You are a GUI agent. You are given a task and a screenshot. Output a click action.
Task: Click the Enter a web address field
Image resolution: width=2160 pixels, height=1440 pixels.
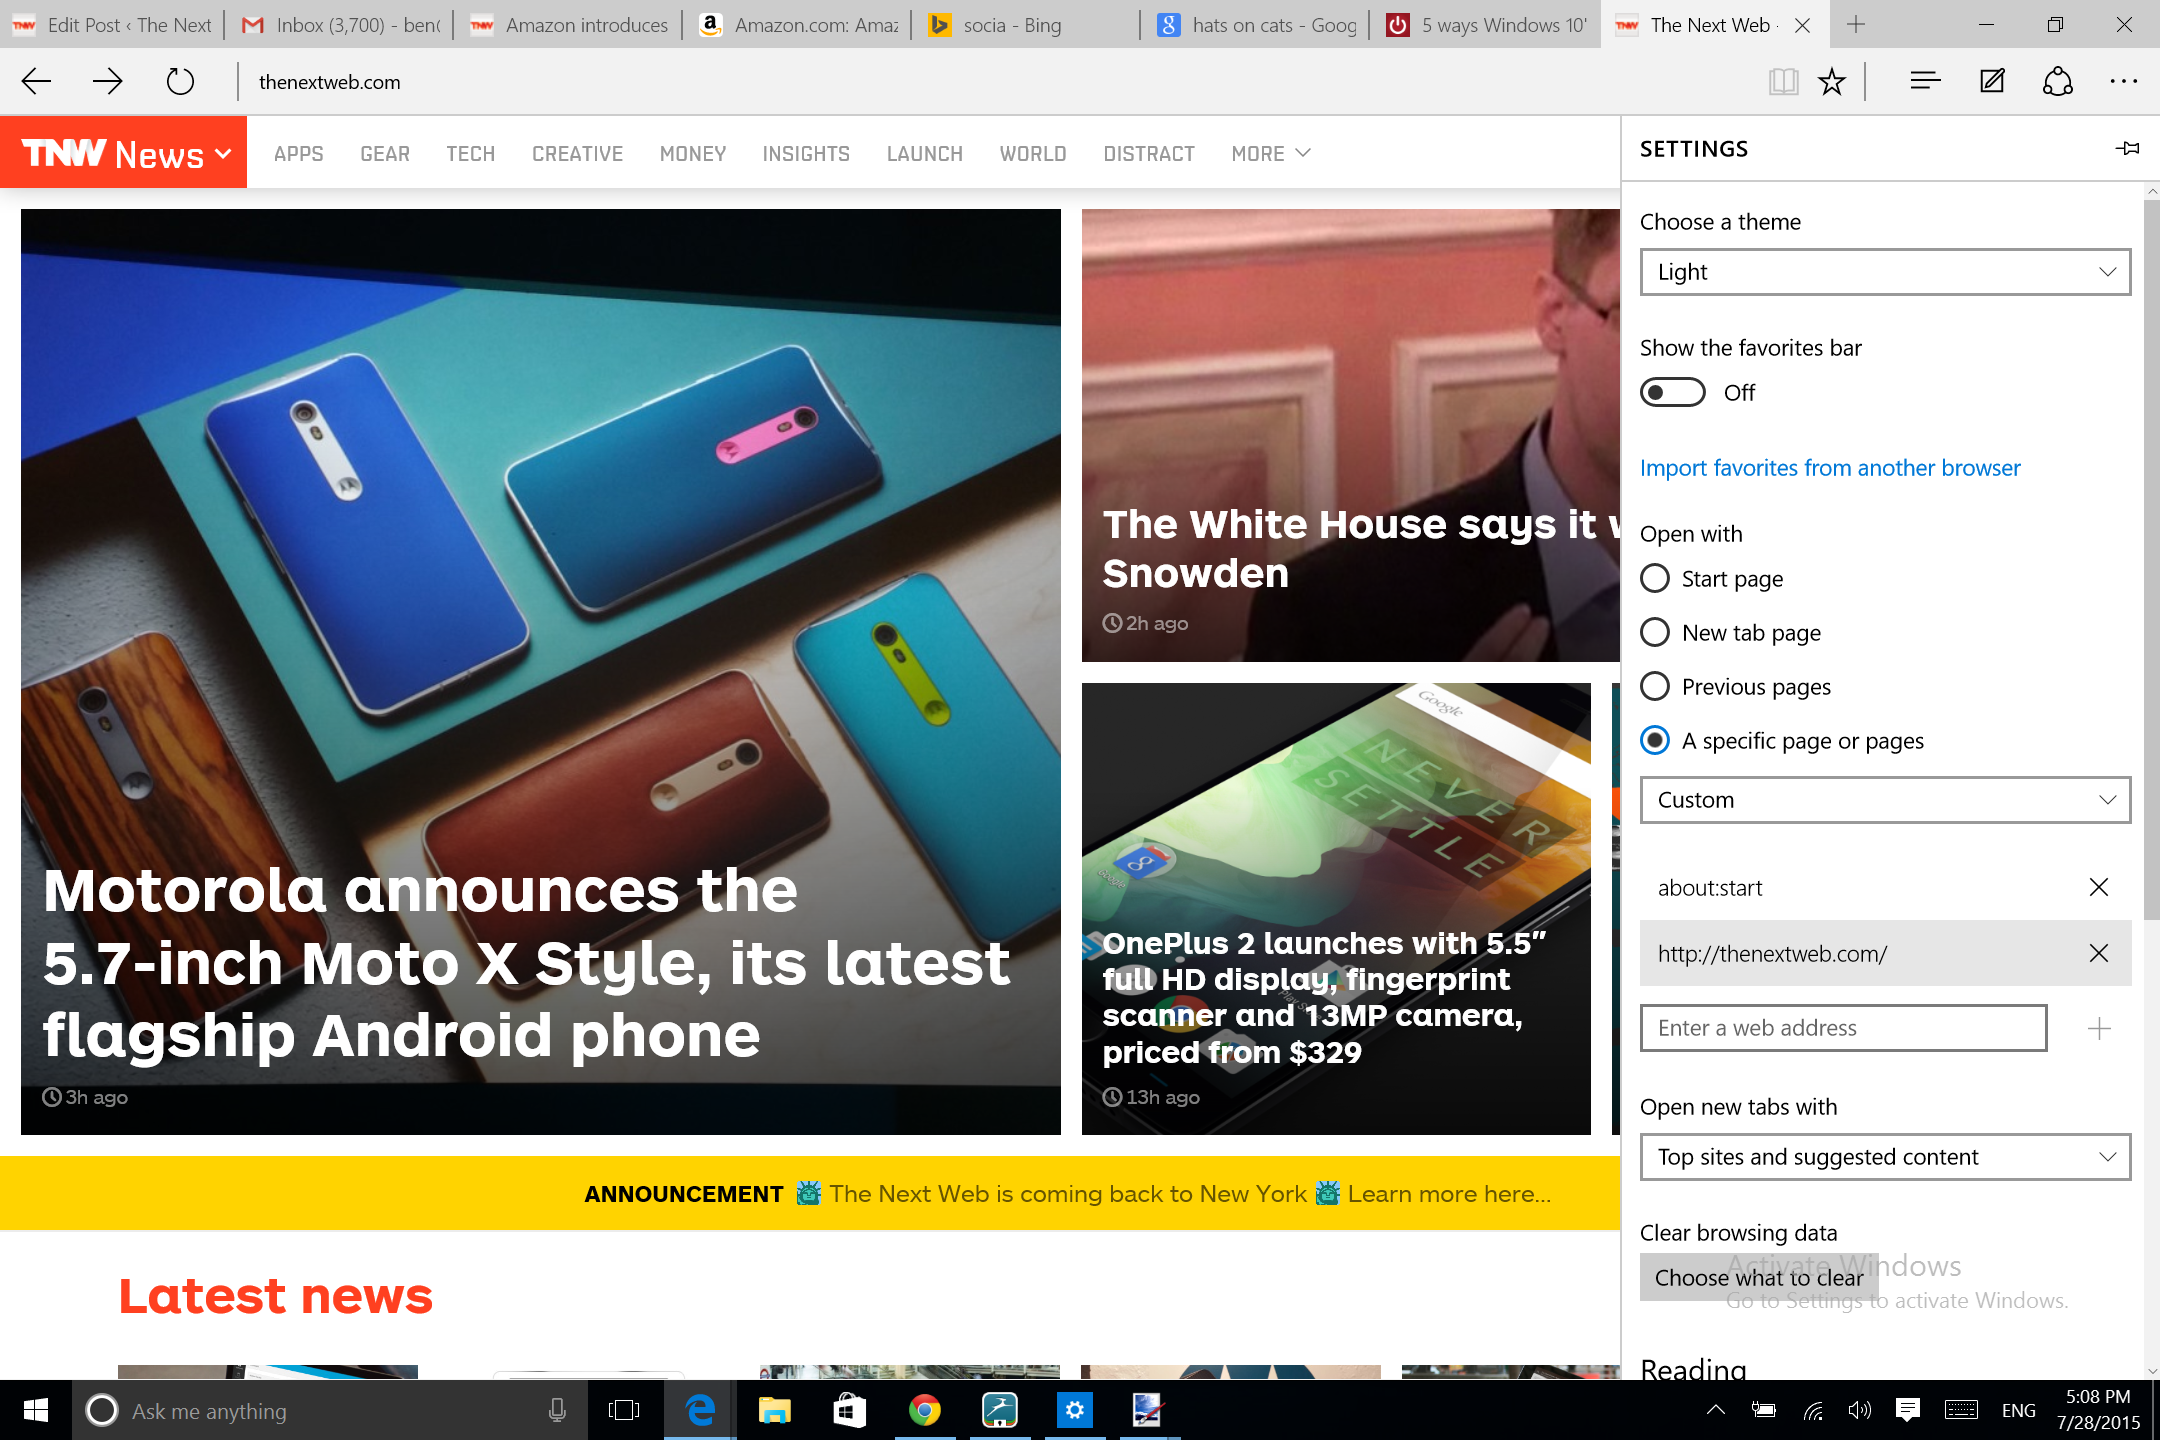tap(1843, 1028)
